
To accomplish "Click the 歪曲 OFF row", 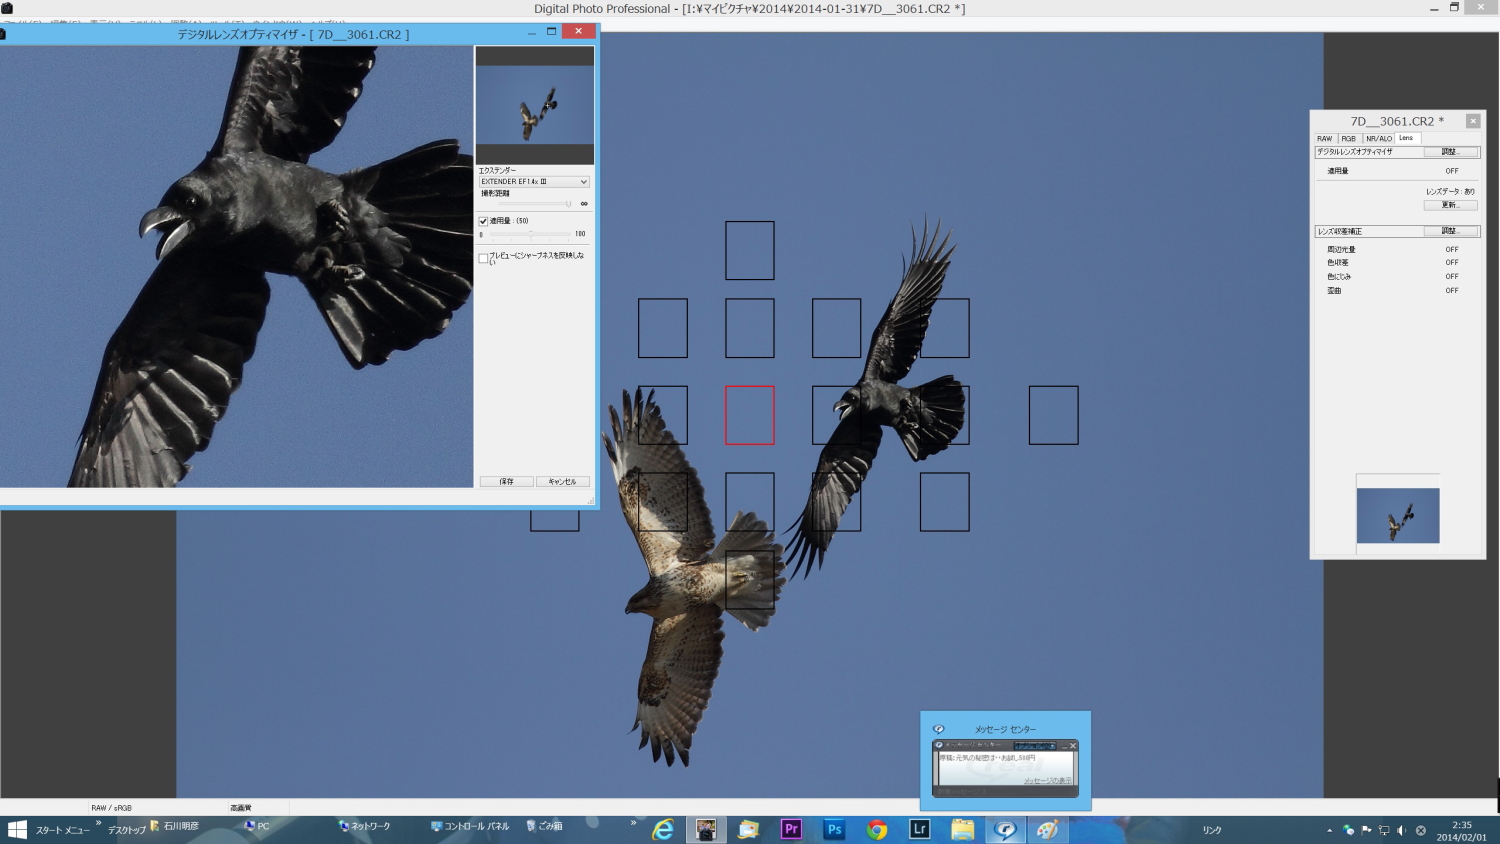I will click(x=1393, y=291).
